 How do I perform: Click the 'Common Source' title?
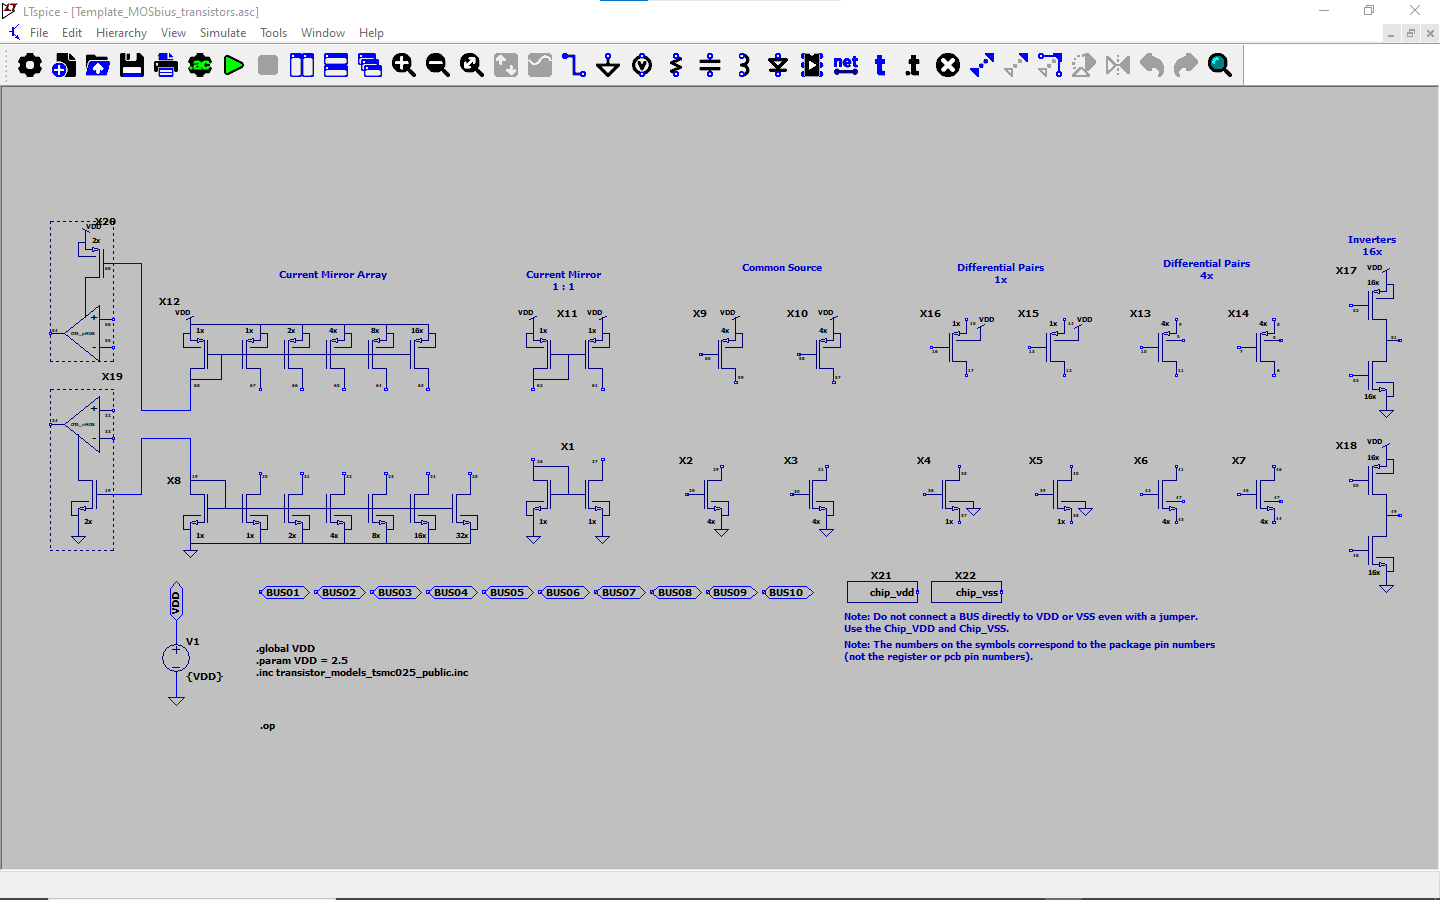(x=782, y=268)
